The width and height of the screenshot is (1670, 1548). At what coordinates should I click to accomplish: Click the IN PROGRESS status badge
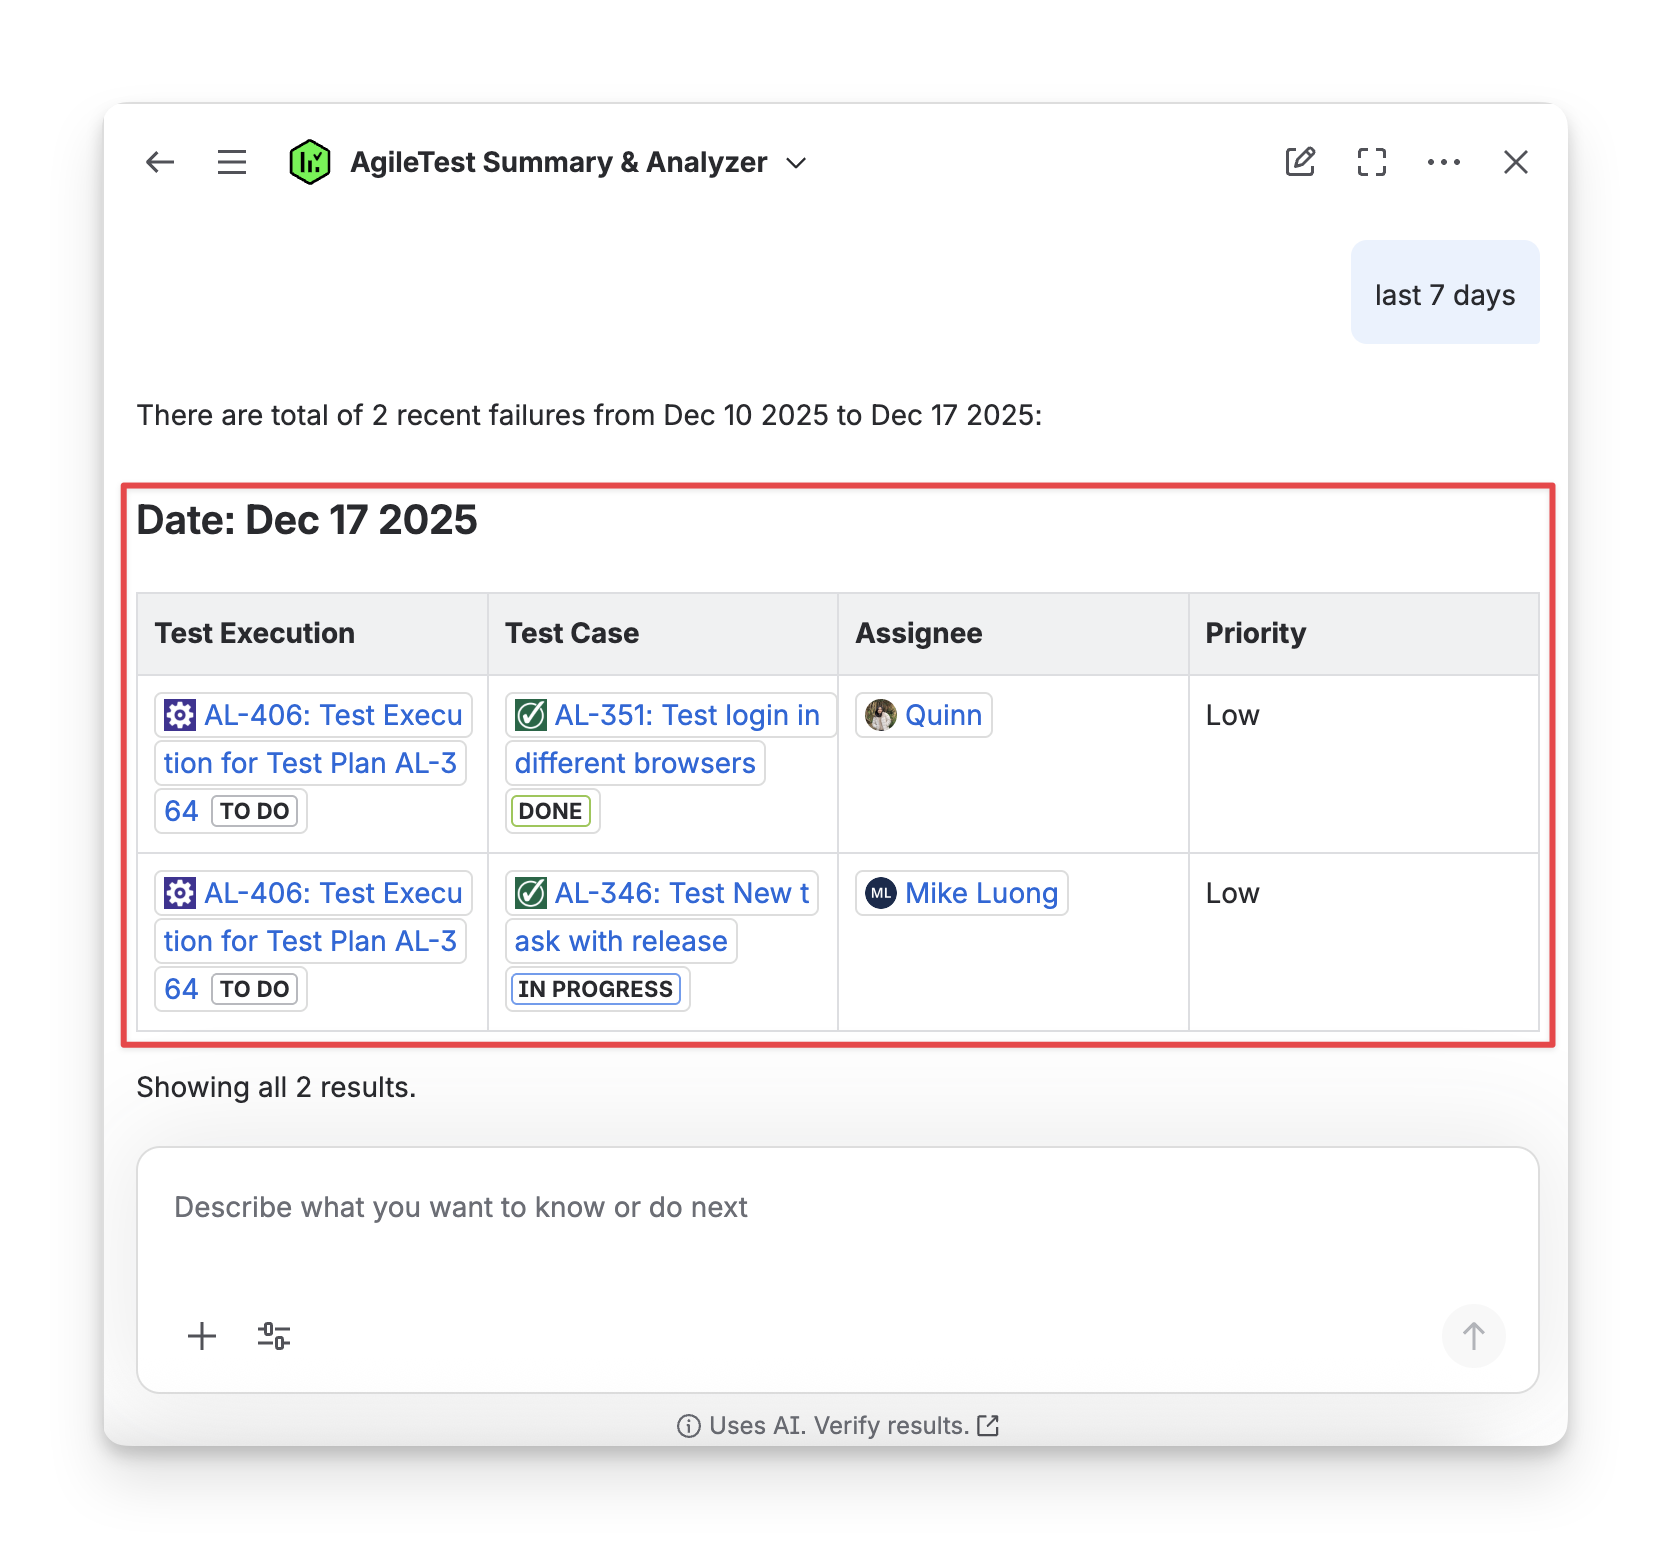pos(596,990)
